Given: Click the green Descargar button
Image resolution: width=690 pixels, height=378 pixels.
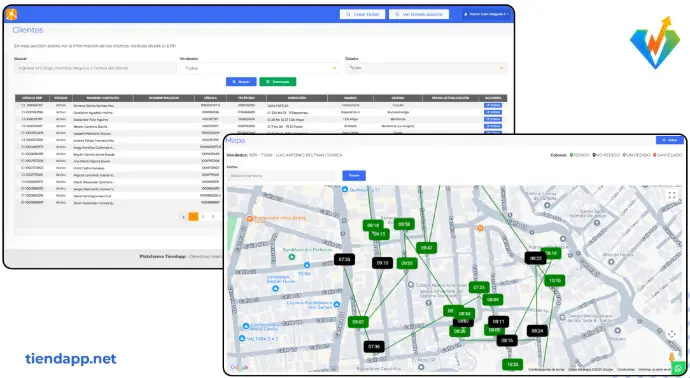Looking at the screenshot, I should tap(278, 82).
